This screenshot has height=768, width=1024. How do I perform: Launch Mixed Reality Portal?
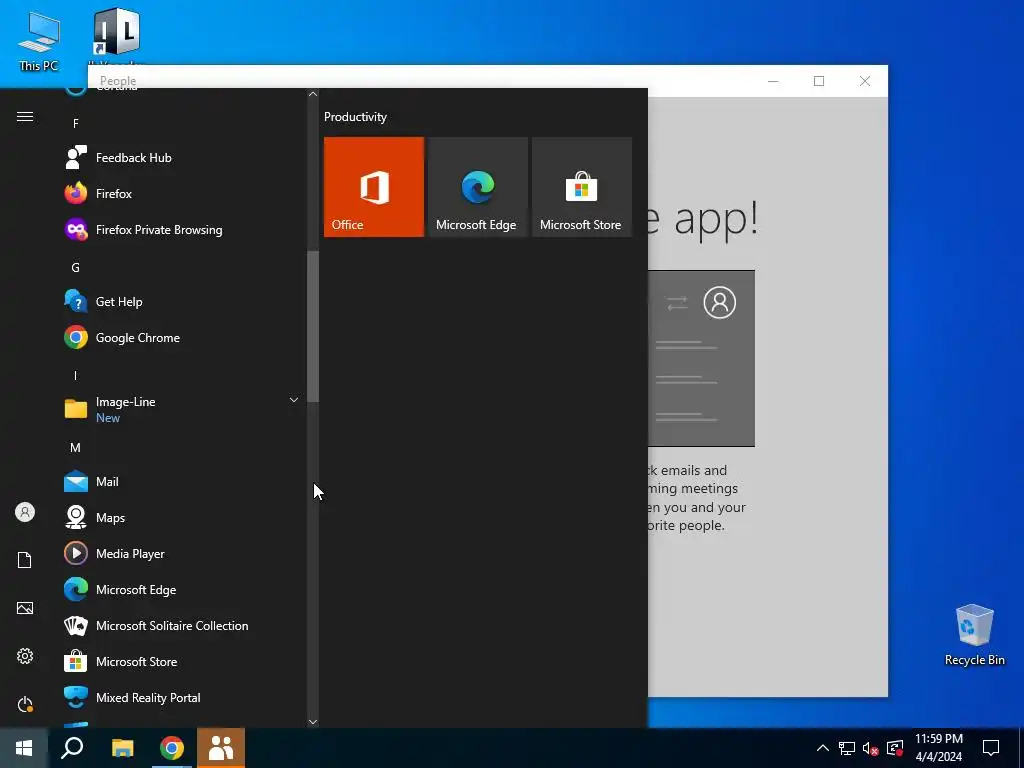(183, 697)
